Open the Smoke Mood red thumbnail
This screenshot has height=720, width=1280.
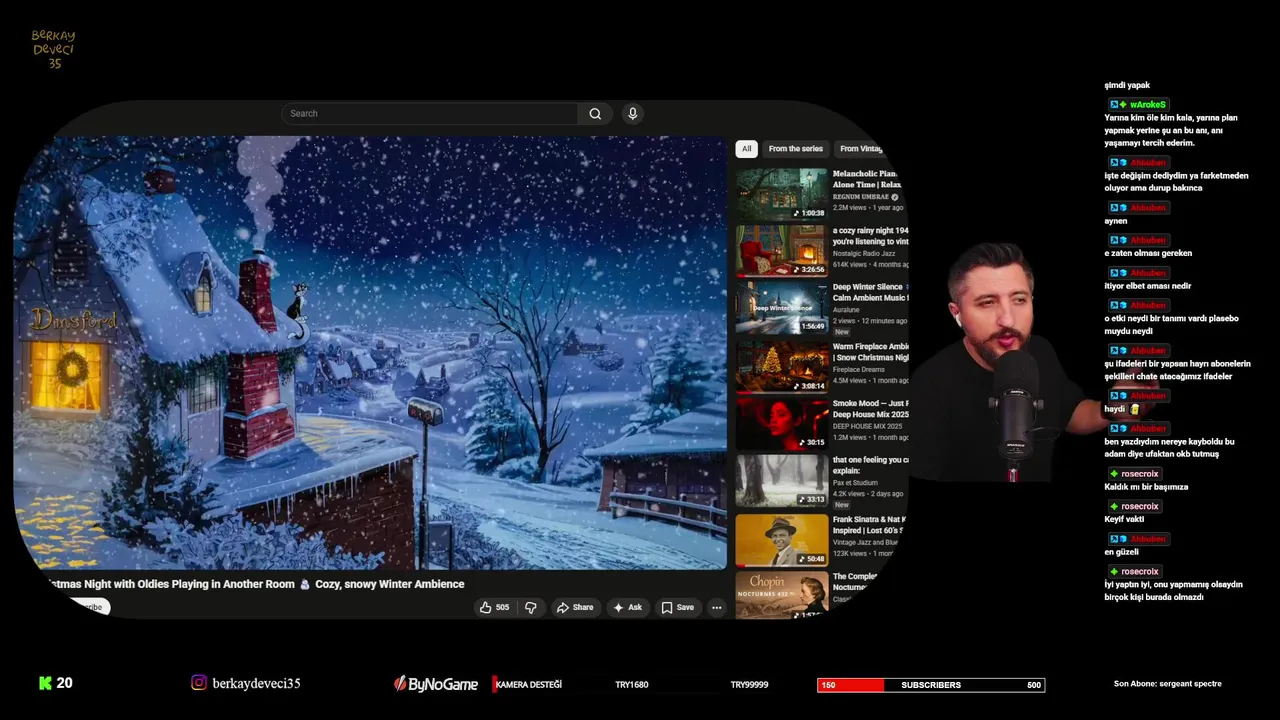[x=782, y=424]
